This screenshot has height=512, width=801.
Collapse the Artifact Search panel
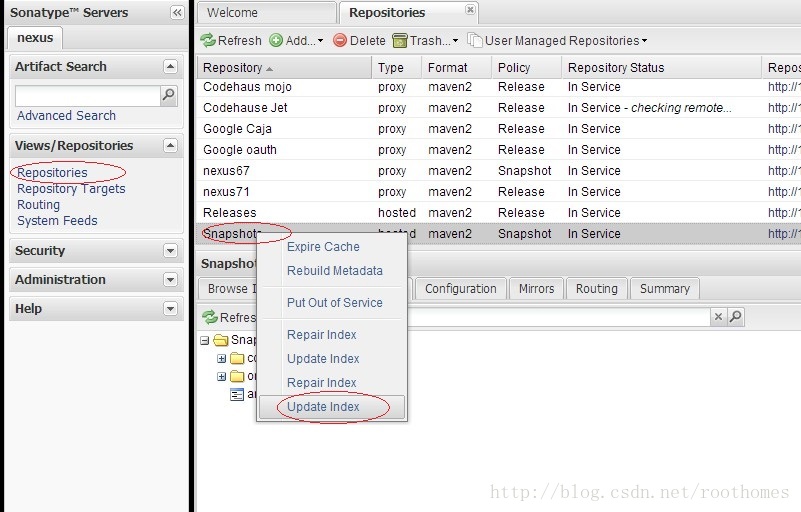[170, 66]
